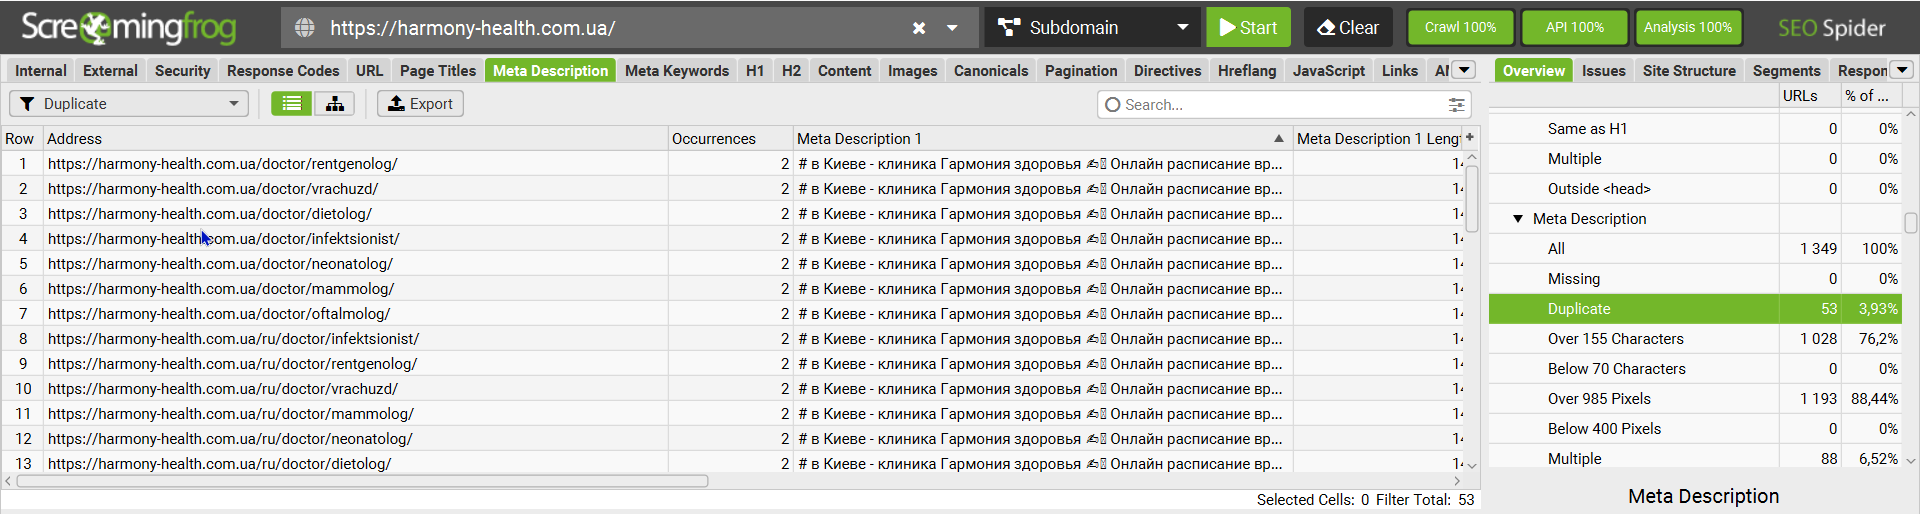Select Over 155 Characters filter row
The height and width of the screenshot is (514, 1920).
[1615, 339]
